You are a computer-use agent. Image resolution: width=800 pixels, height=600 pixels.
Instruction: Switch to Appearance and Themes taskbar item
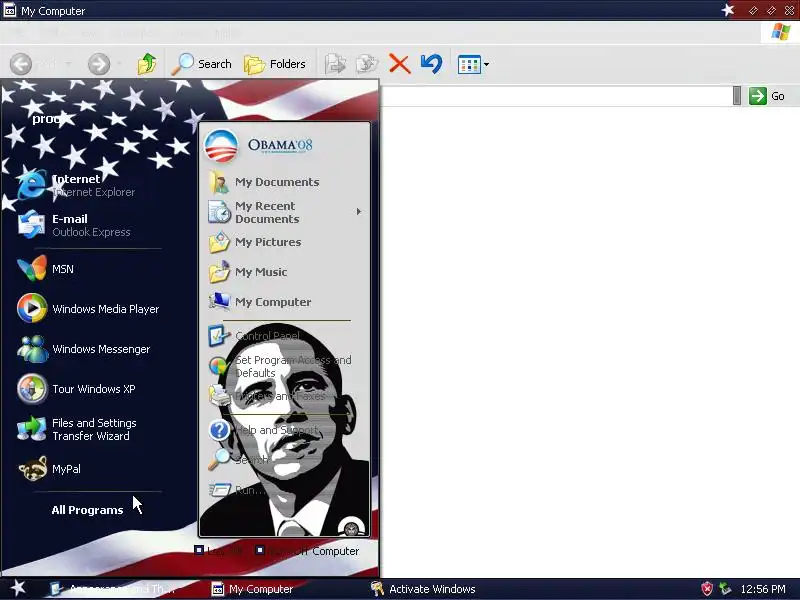[112, 589]
